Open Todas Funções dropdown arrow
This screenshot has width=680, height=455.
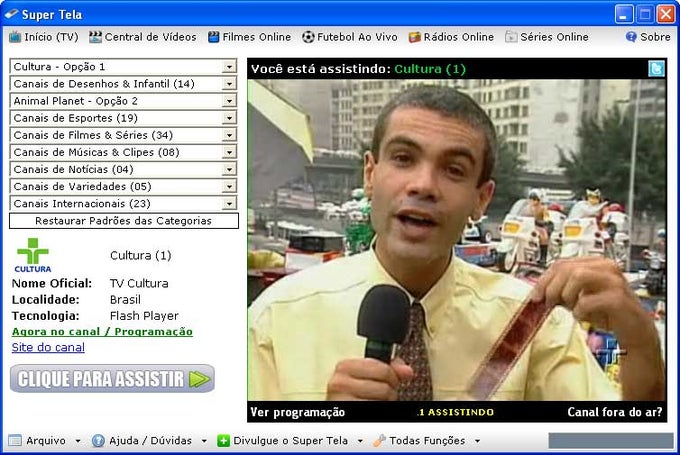(x=477, y=441)
